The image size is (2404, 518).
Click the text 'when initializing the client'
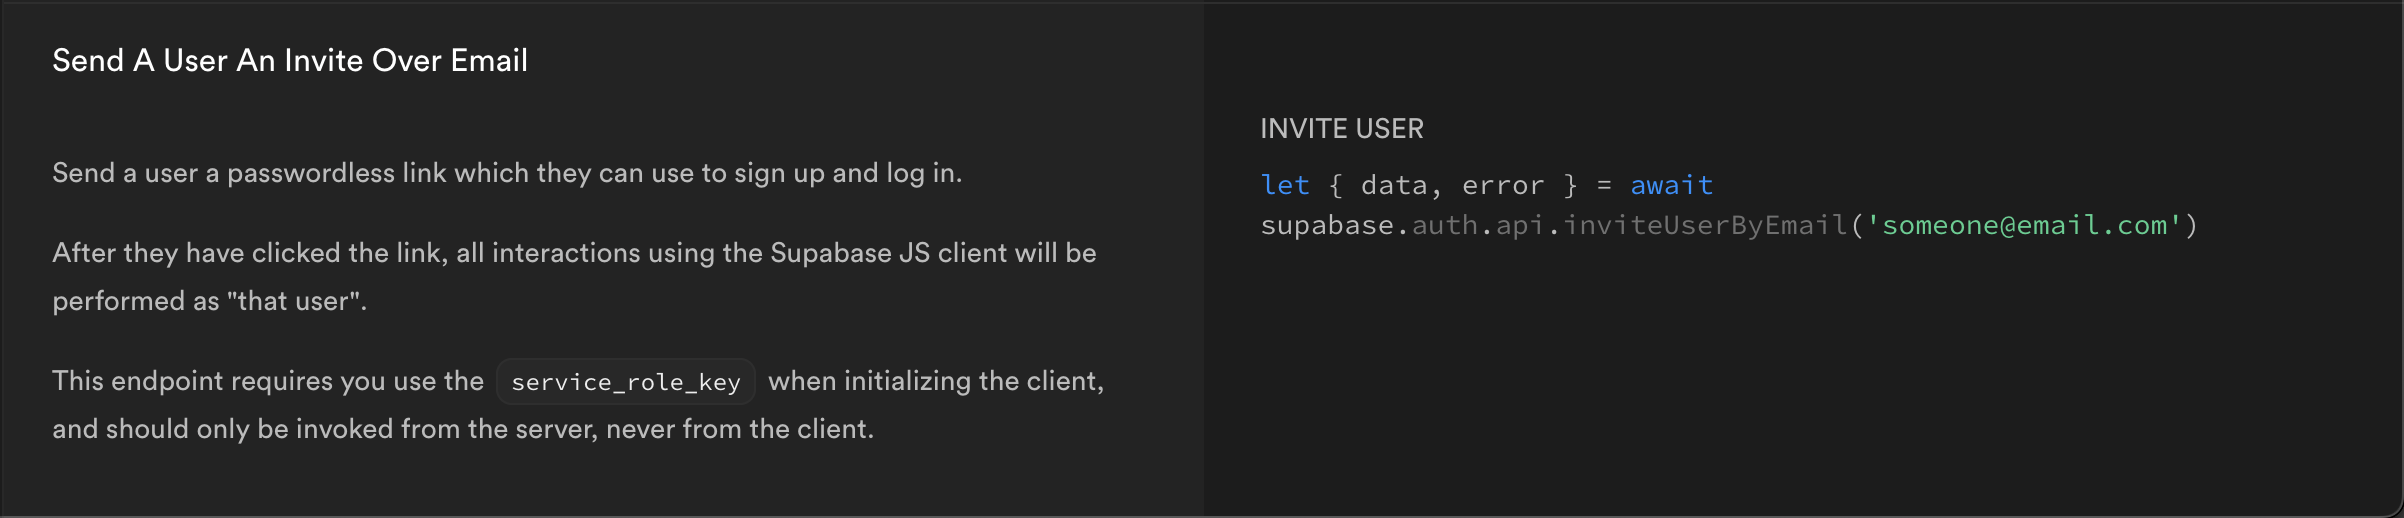click(935, 381)
